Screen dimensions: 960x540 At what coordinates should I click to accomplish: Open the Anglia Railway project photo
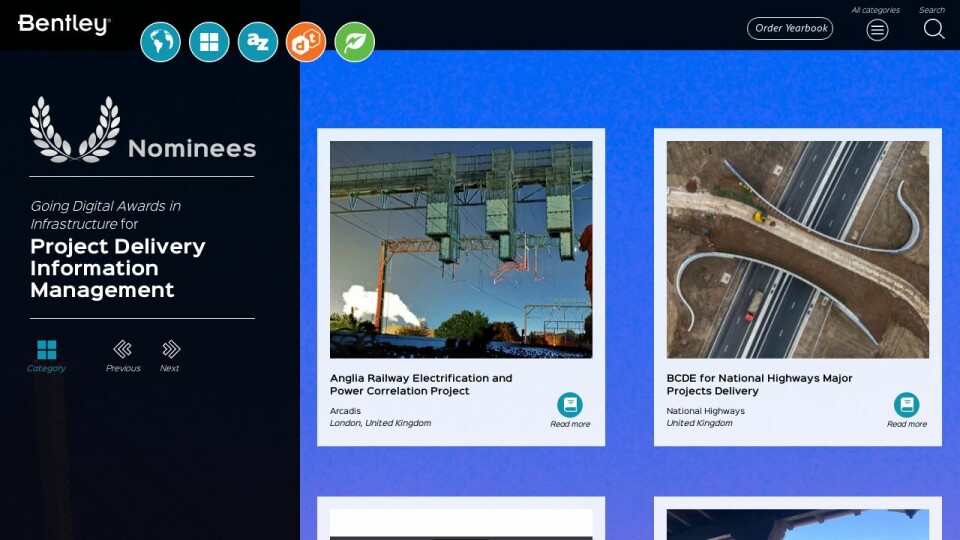tap(461, 250)
